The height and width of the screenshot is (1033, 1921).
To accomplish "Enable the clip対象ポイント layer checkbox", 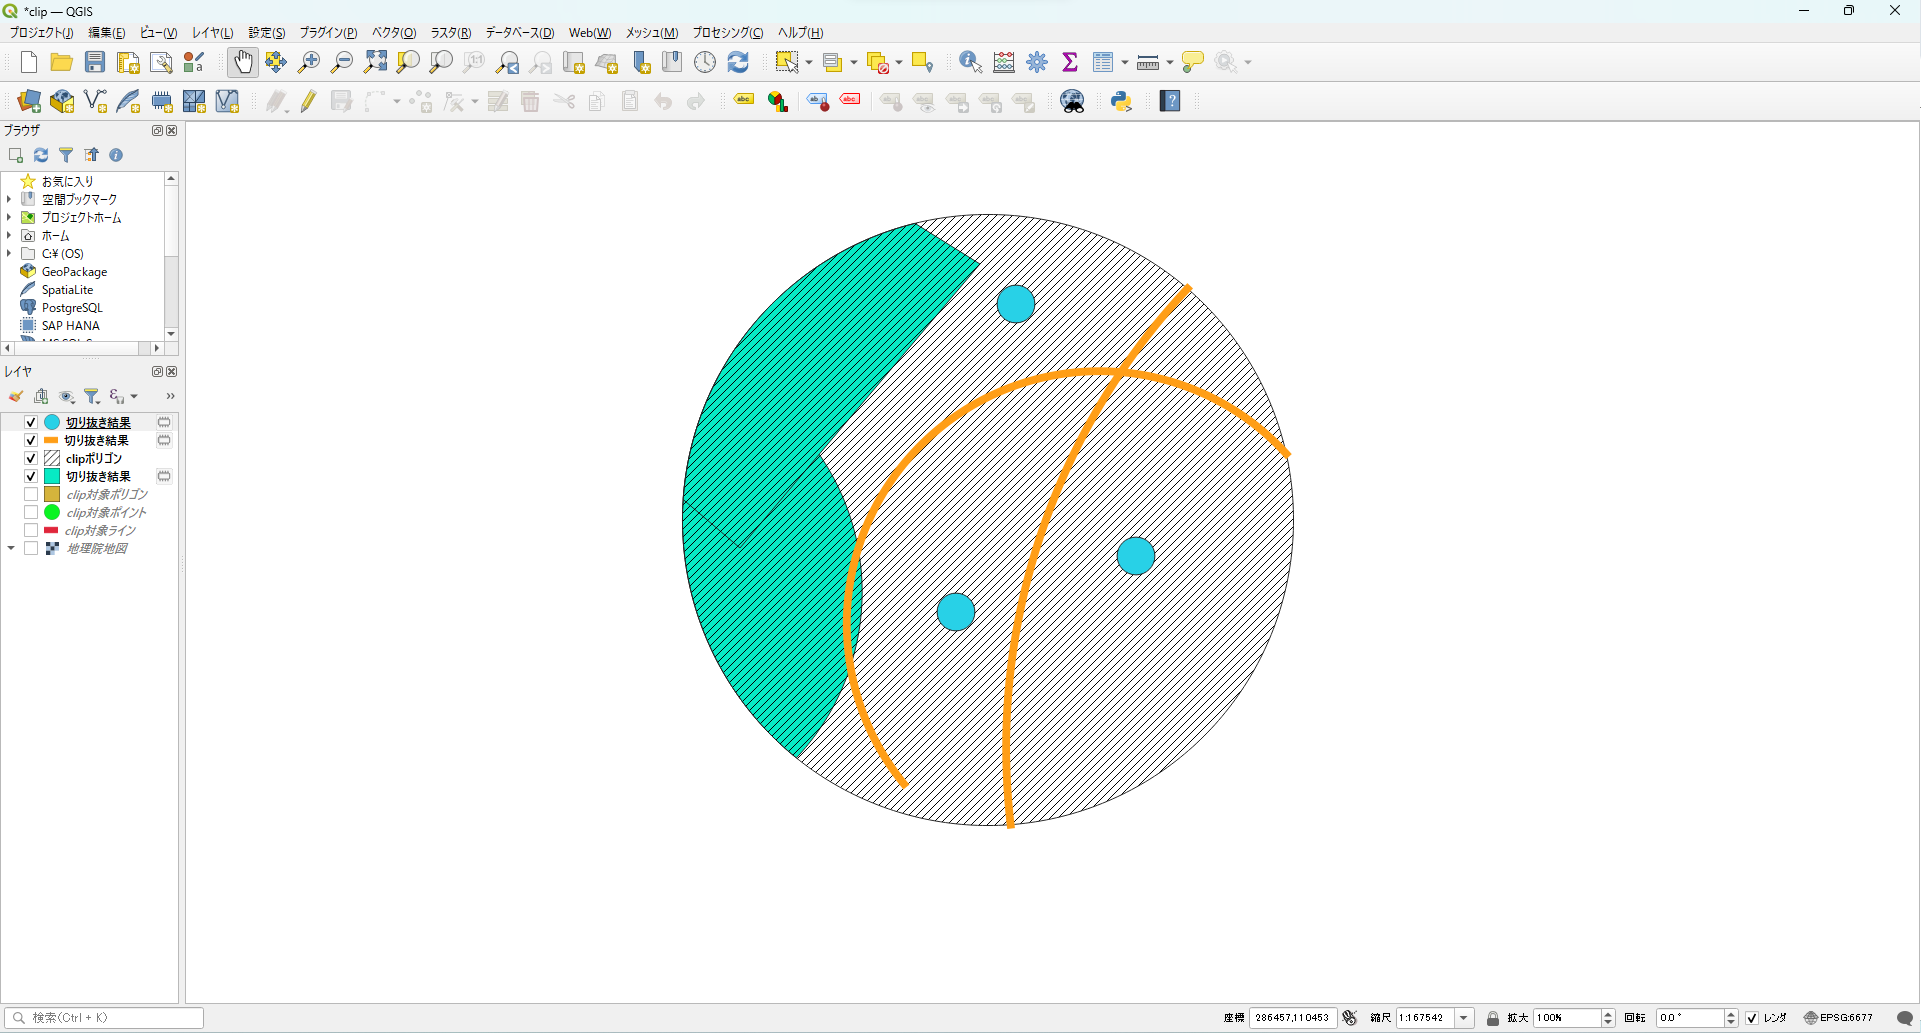I will point(31,512).
